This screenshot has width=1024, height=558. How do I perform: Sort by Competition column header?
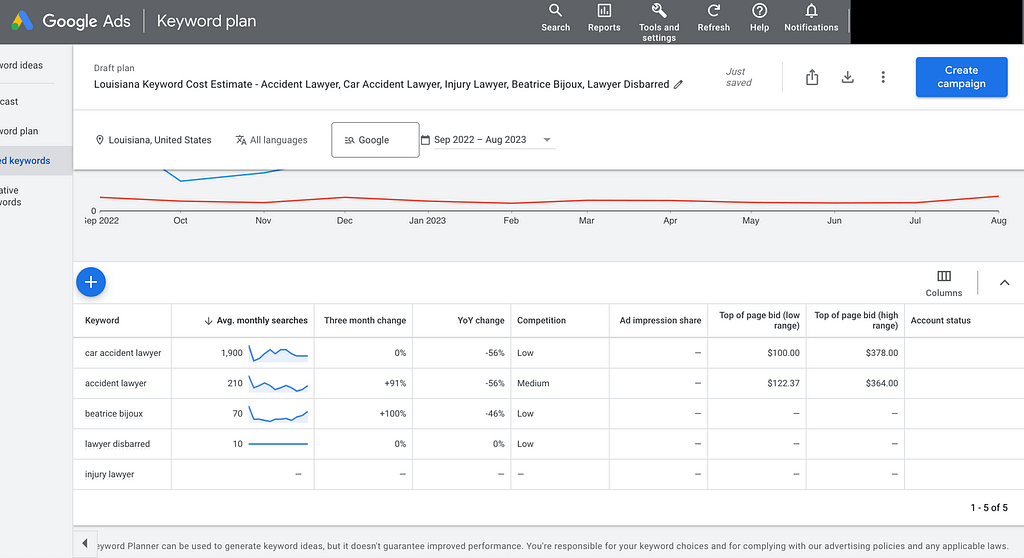(x=541, y=320)
